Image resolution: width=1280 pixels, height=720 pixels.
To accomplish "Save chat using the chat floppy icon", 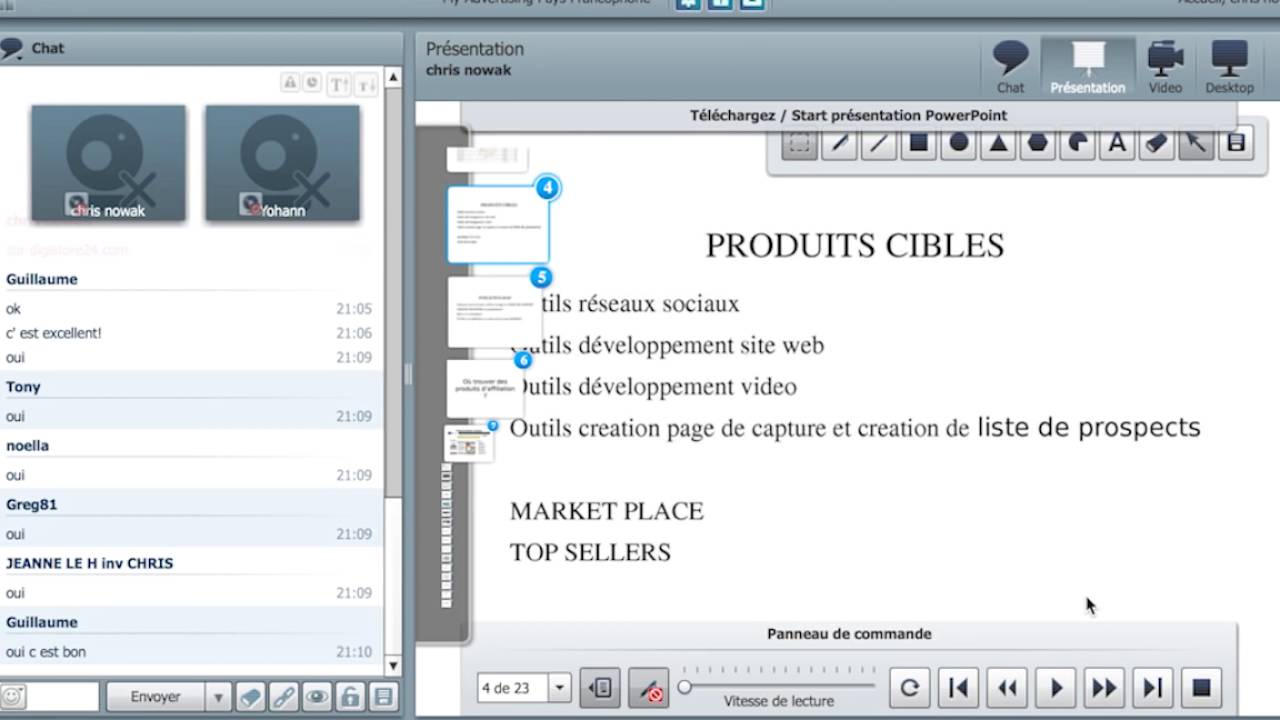I will click(x=382, y=697).
